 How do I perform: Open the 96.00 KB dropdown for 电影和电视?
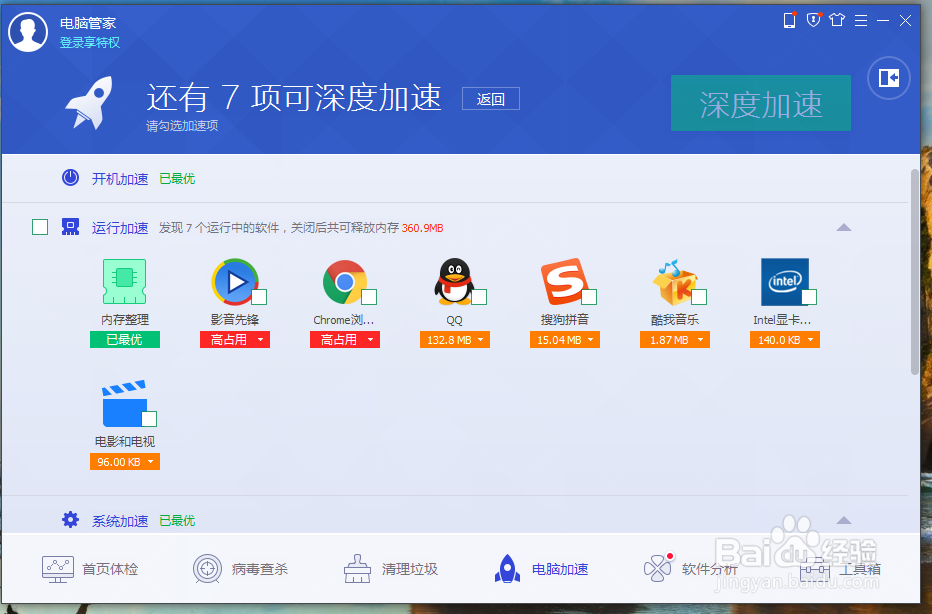125,461
